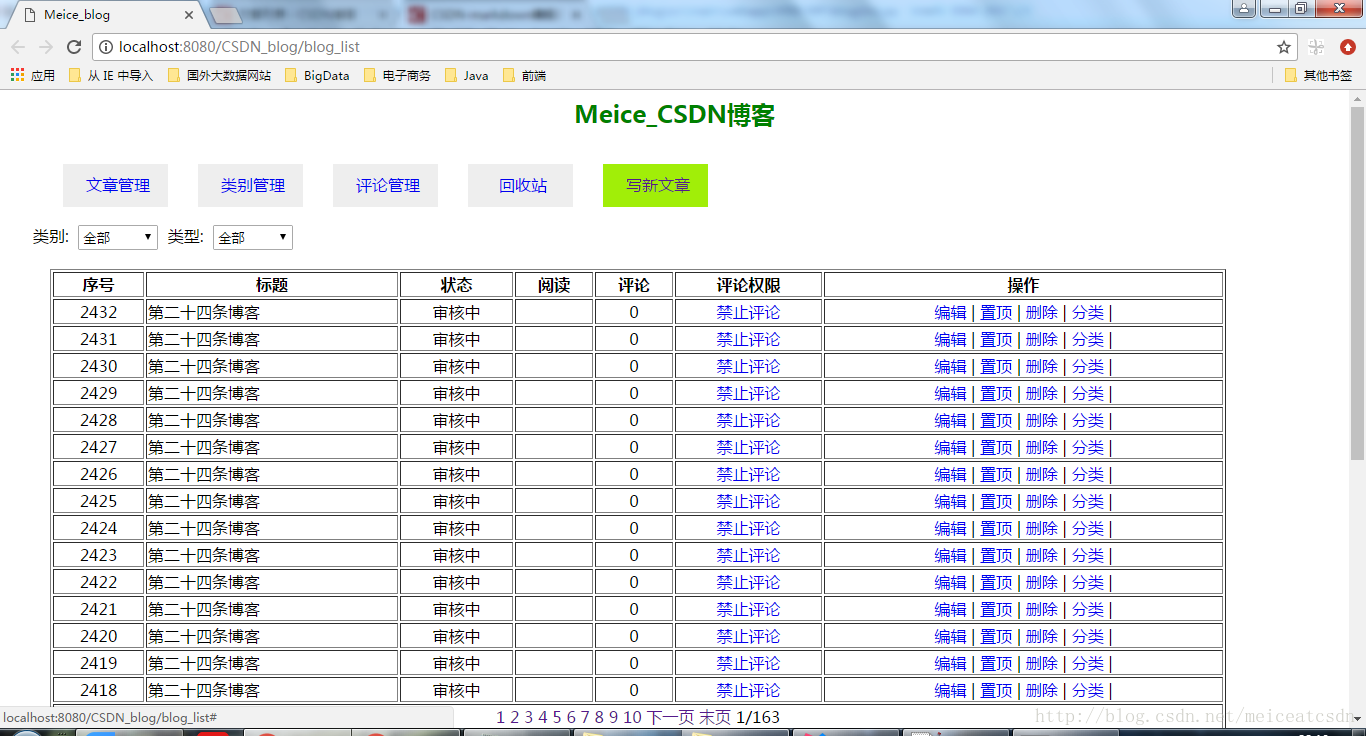Go to page 10 in pagination
Screen dimensions: 1366x736
pos(632,717)
